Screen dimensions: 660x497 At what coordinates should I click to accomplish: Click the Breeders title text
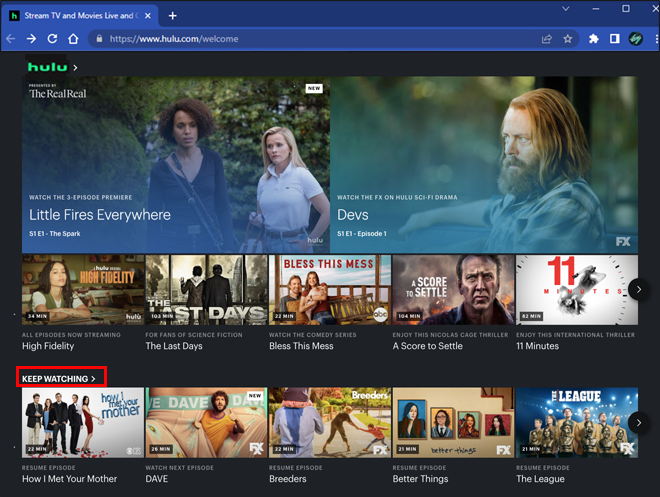coord(288,479)
